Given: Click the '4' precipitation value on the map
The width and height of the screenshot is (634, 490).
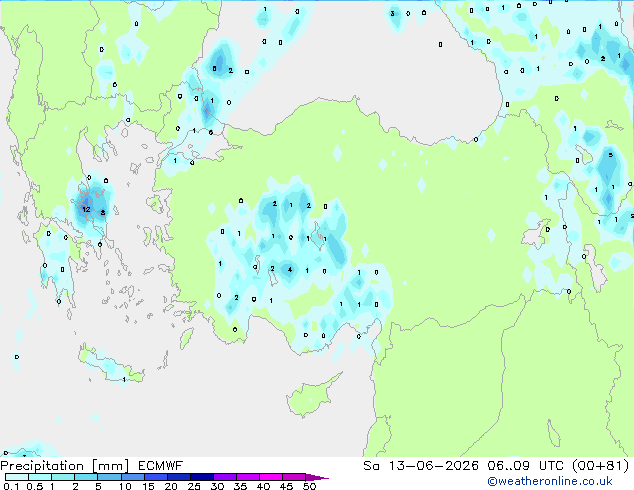Looking at the screenshot, I should coord(290,270).
